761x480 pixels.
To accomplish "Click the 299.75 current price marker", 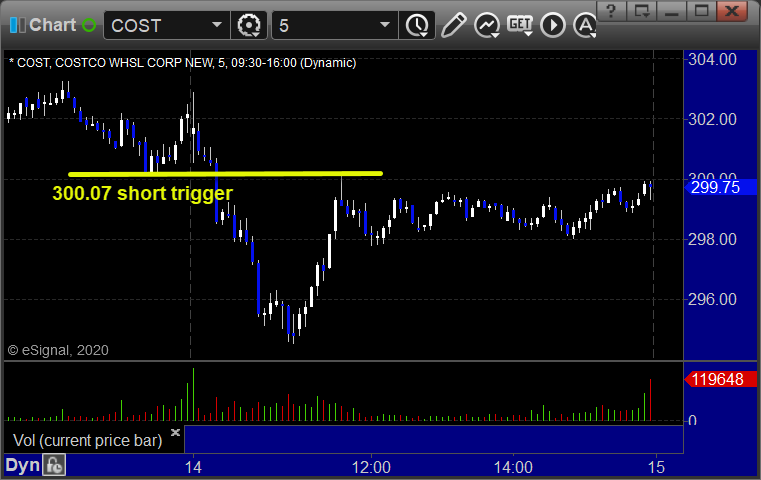I will pos(721,187).
